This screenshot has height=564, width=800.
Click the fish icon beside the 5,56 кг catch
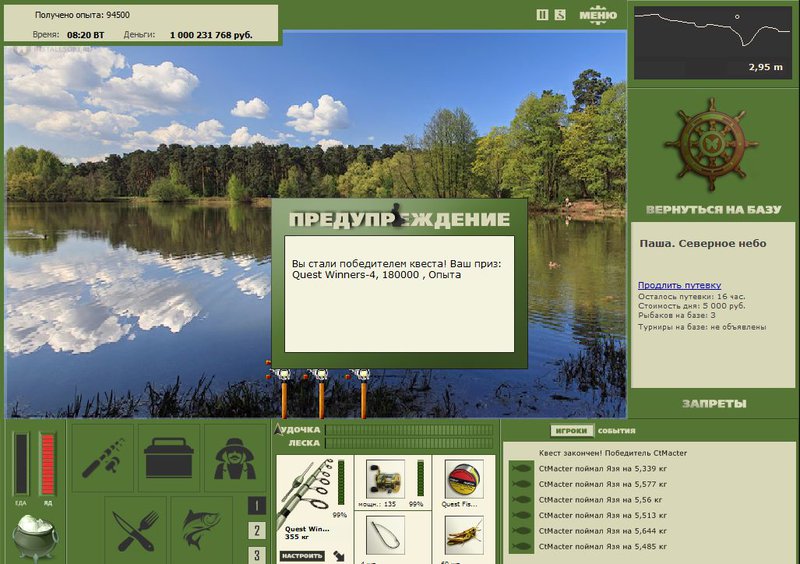click(x=521, y=500)
